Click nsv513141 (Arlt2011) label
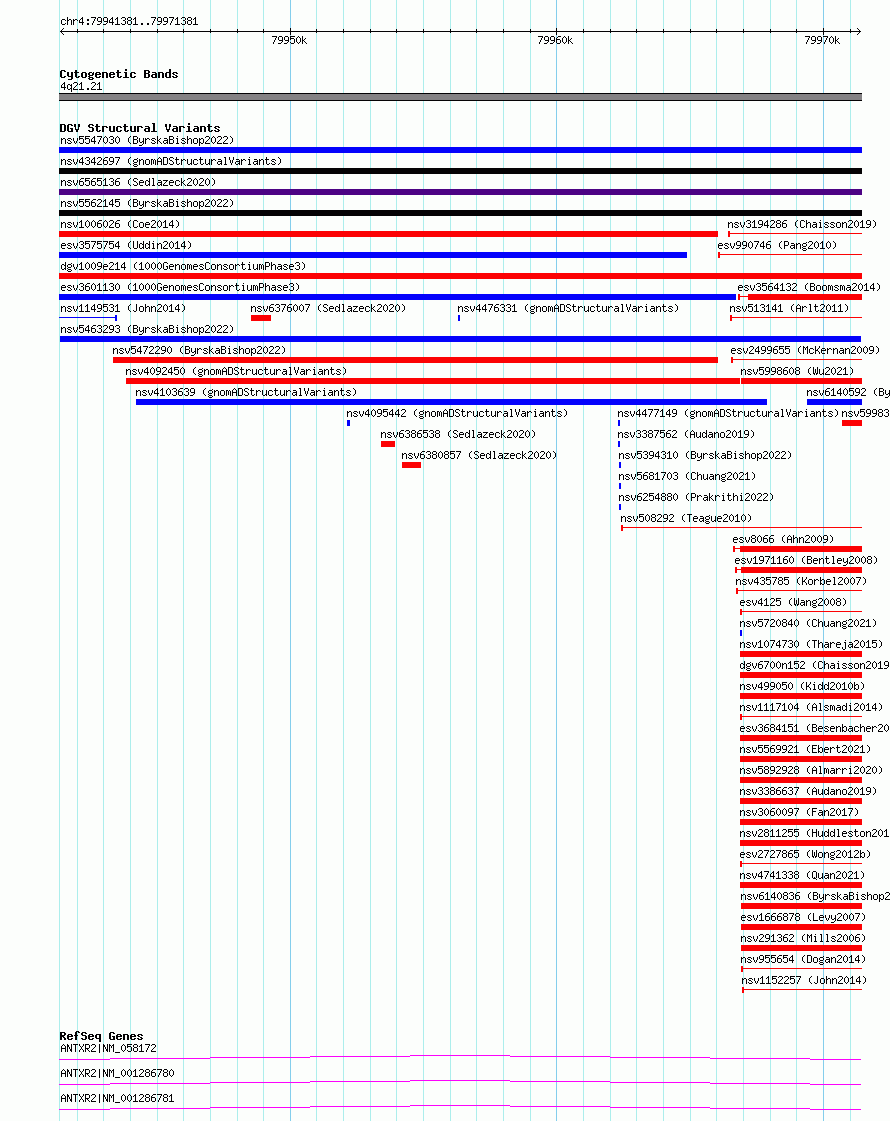The image size is (890, 1121). pyautogui.click(x=789, y=308)
